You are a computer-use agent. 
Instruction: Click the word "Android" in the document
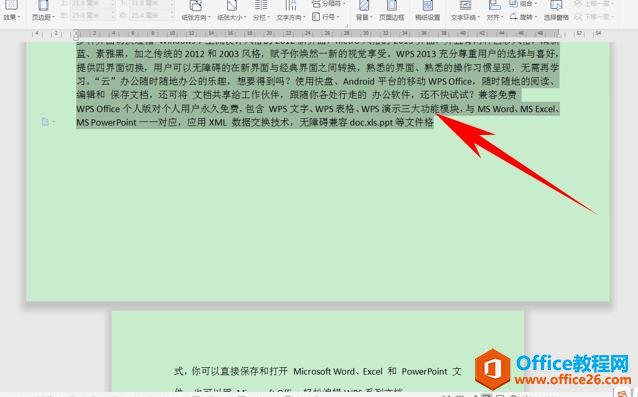[358, 81]
